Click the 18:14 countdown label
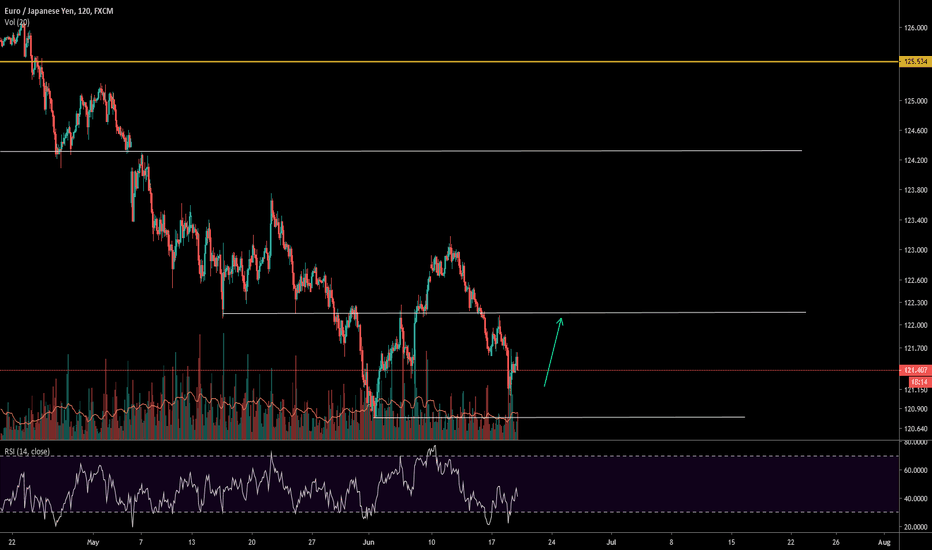This screenshot has height=550, width=932. click(920, 381)
